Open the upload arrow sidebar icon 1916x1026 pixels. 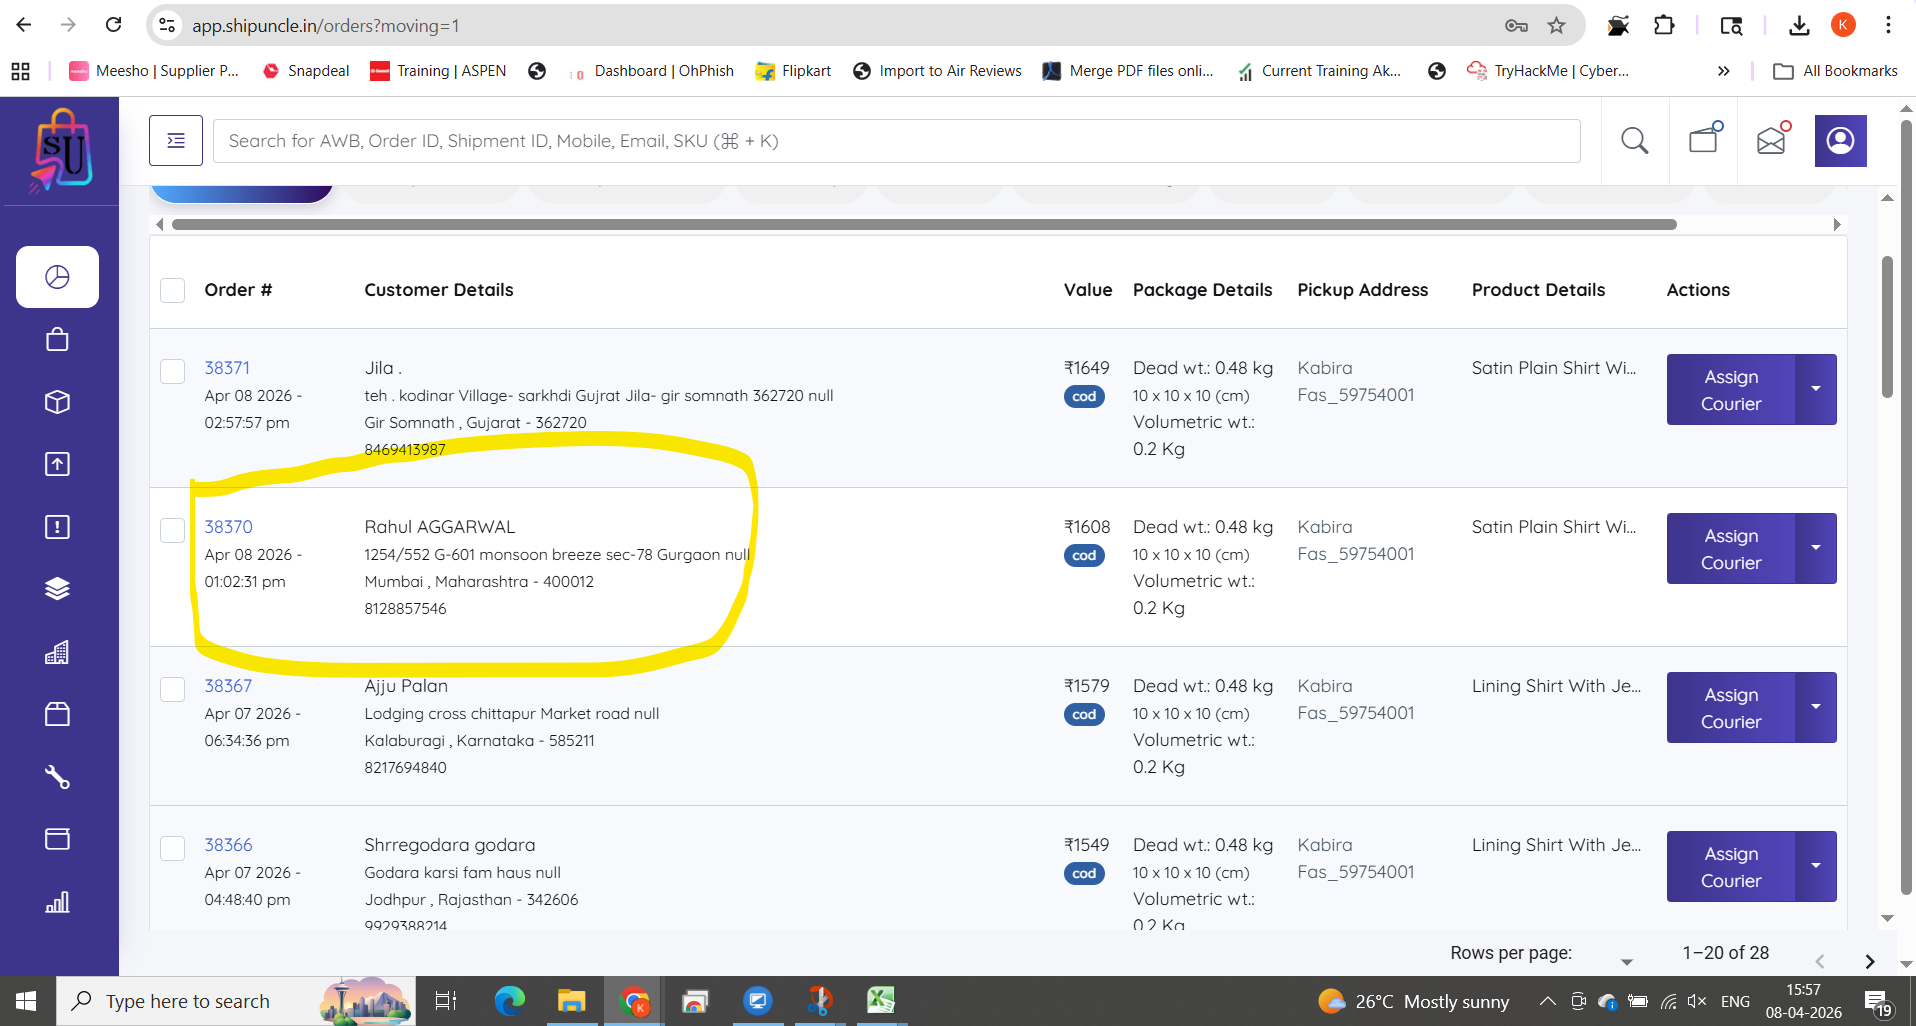coord(57,464)
